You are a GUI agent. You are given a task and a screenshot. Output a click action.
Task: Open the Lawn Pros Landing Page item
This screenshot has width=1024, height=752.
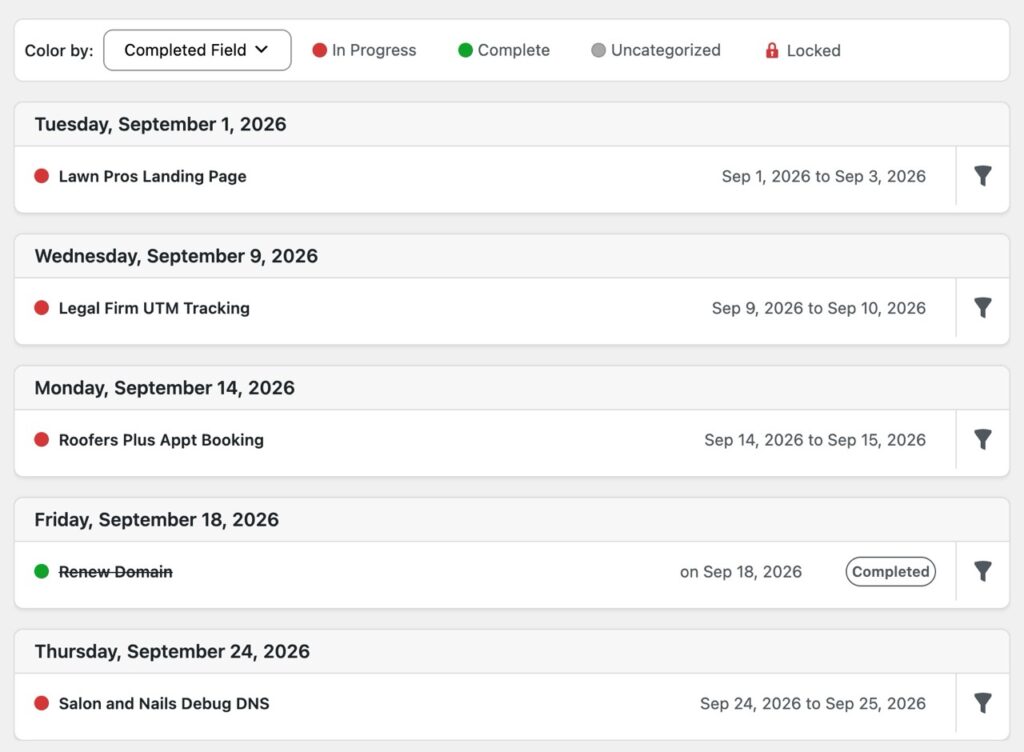[153, 176]
